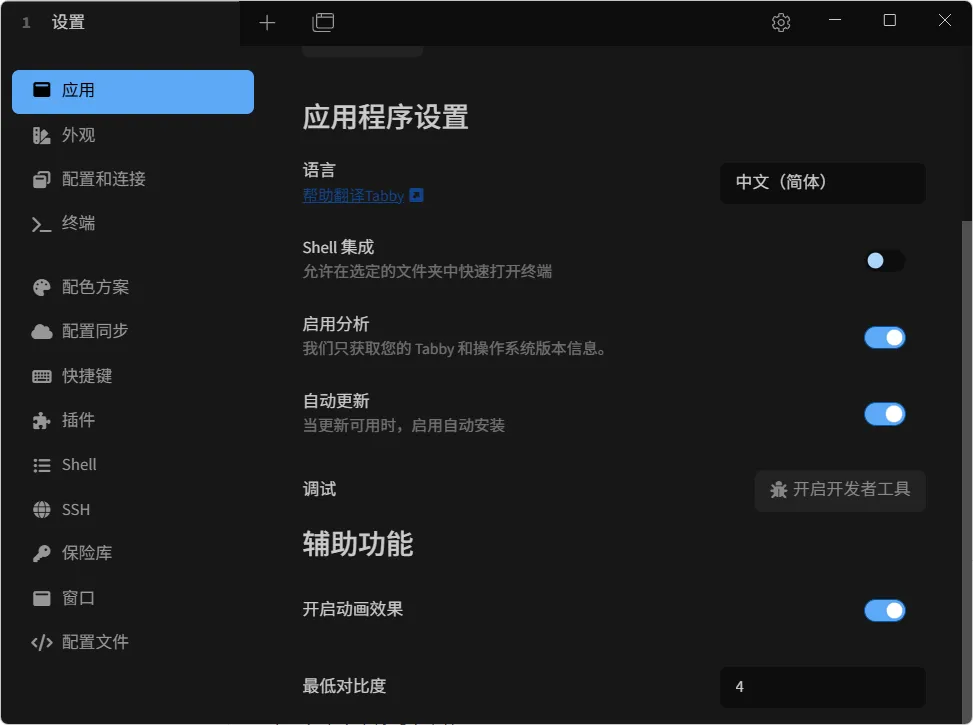Screen dimensions: 973x725
Task: Disable 开启动画效果 animation toggle
Action: coord(884,610)
